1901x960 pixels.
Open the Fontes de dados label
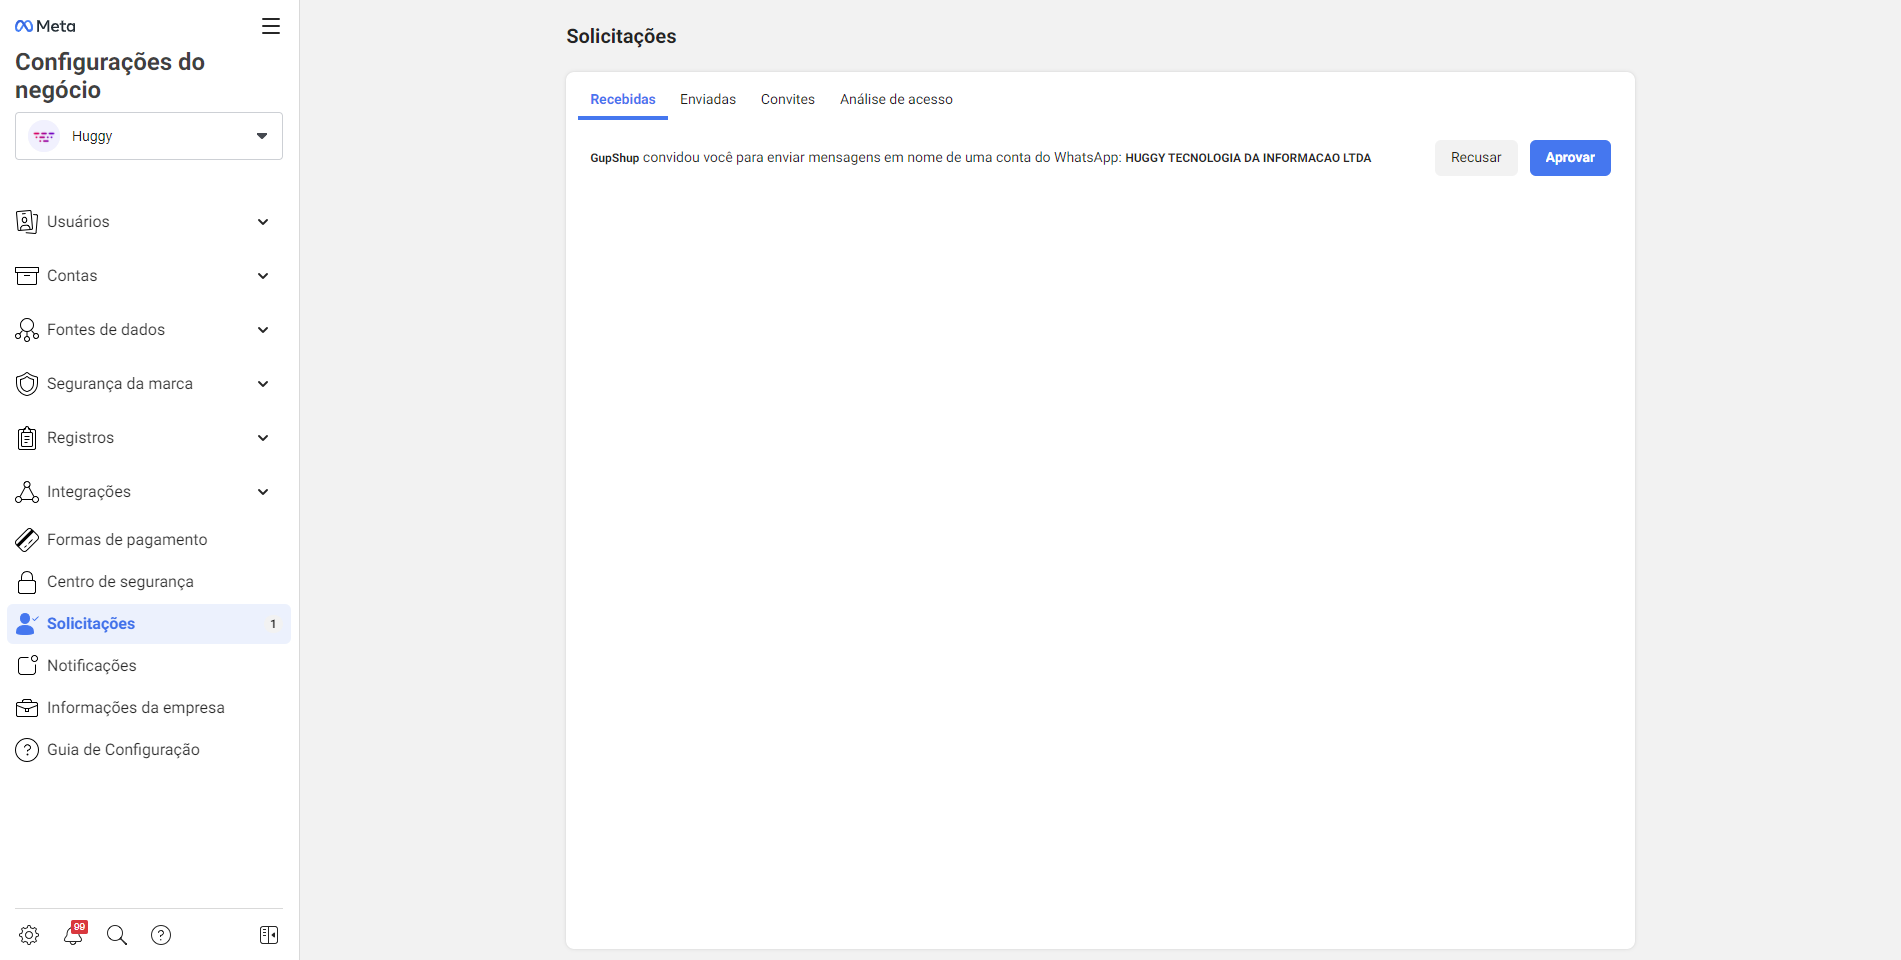pos(106,330)
